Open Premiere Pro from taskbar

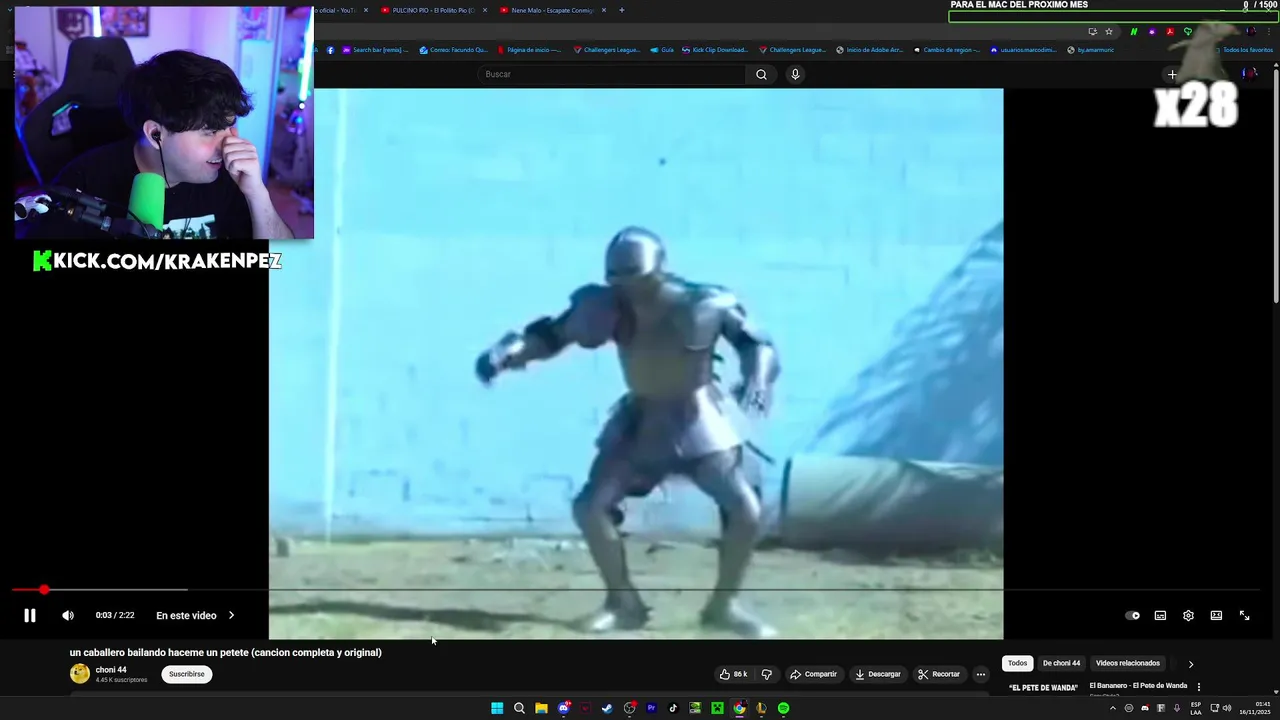pyautogui.click(x=651, y=708)
